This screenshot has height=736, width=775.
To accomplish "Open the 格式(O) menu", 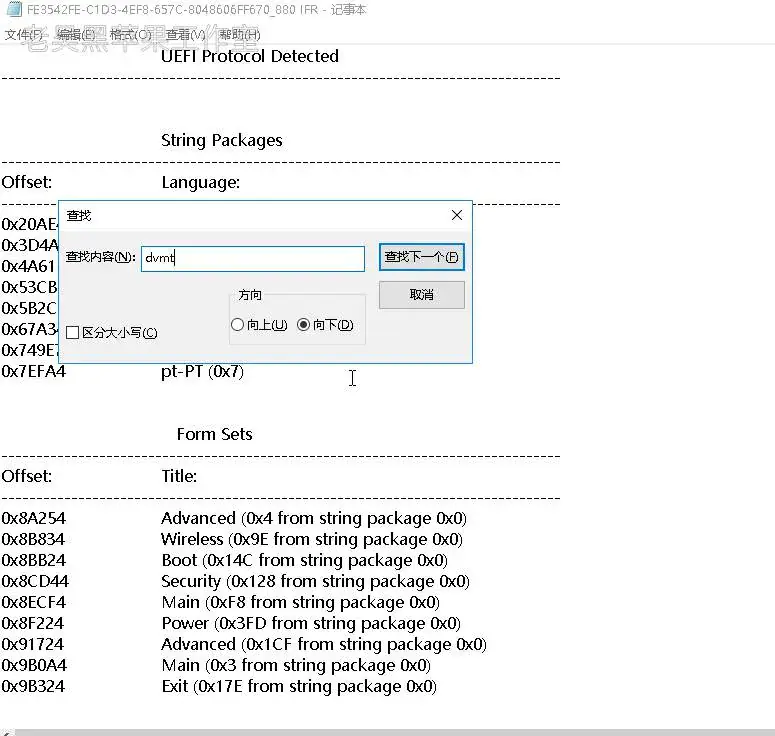I will coord(130,35).
